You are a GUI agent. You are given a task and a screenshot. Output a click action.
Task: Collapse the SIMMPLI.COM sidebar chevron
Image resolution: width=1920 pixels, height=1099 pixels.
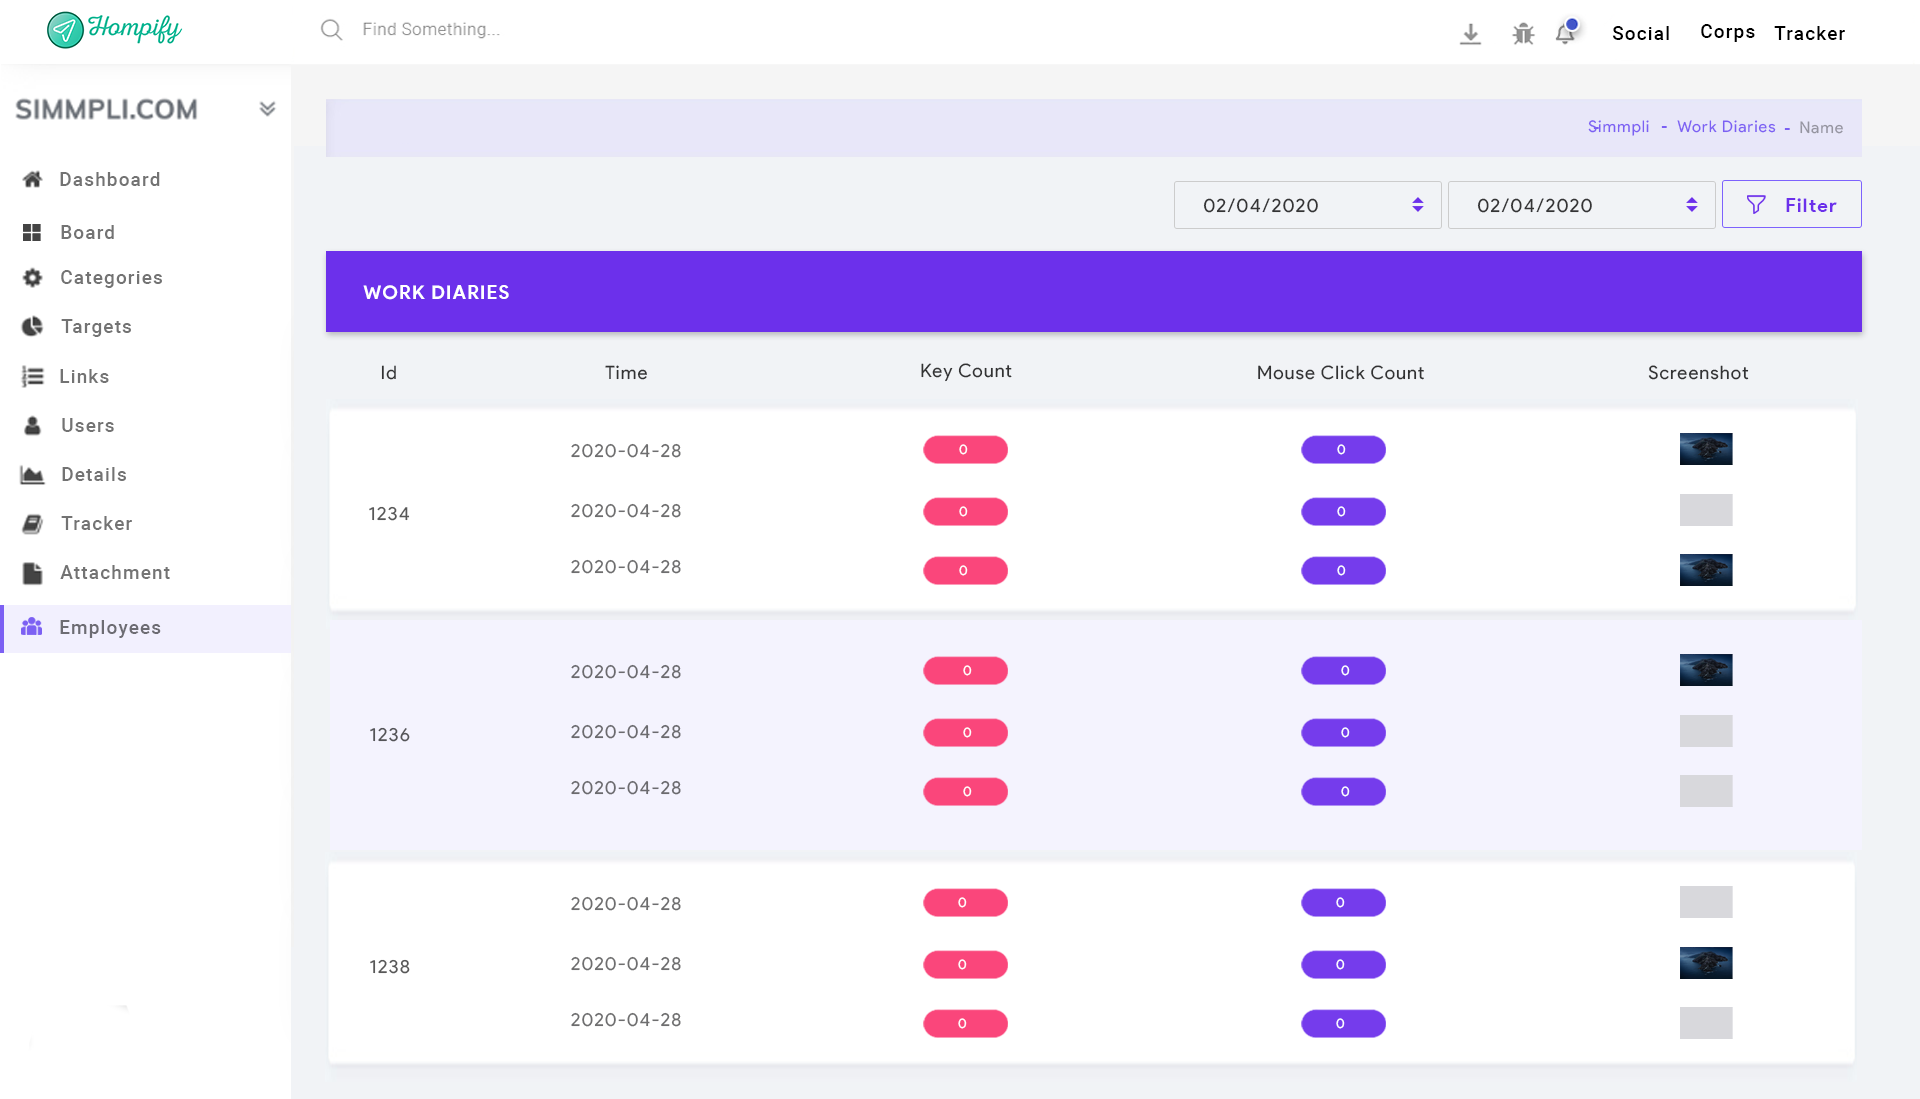click(x=267, y=109)
